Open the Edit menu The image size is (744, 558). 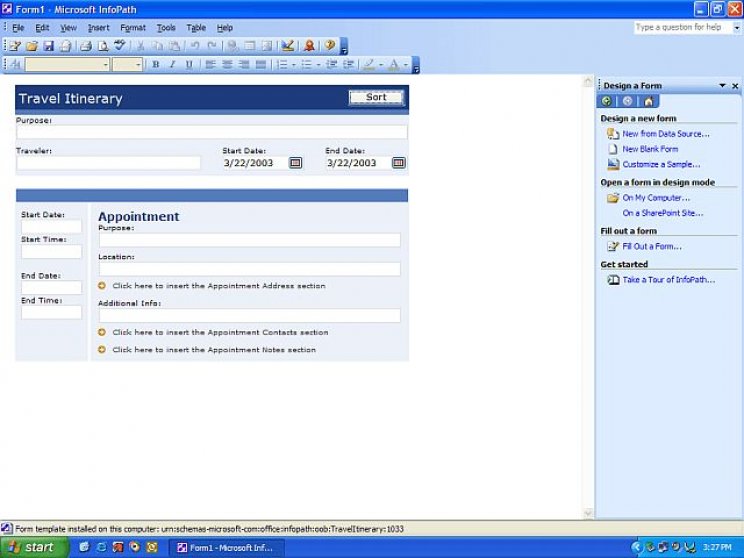[x=42, y=28]
